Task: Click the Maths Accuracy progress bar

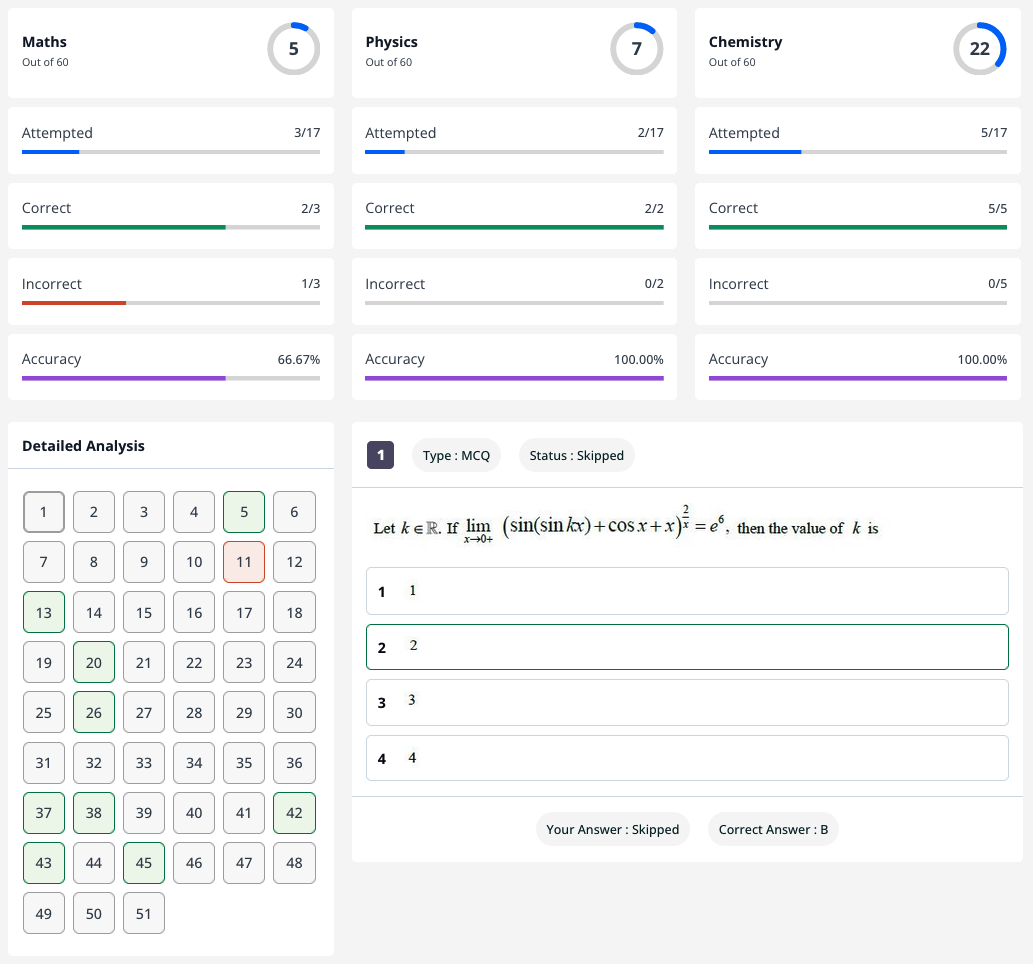Action: tap(171, 378)
